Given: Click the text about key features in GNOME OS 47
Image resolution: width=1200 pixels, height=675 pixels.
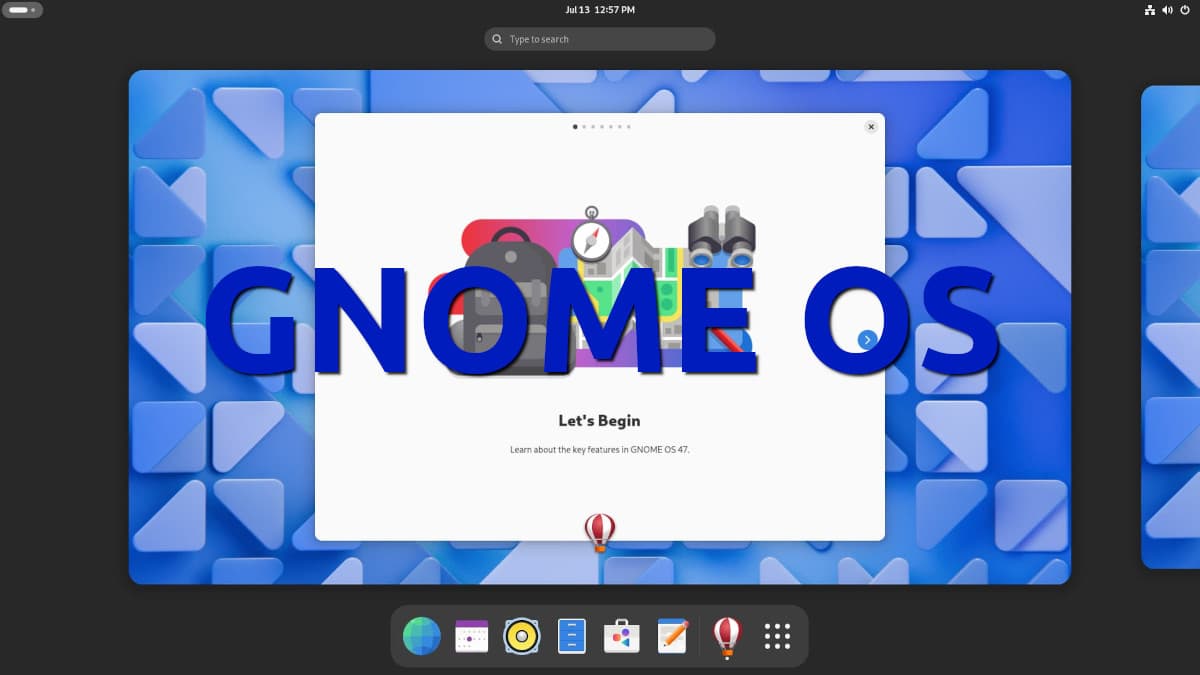Looking at the screenshot, I should [x=600, y=450].
